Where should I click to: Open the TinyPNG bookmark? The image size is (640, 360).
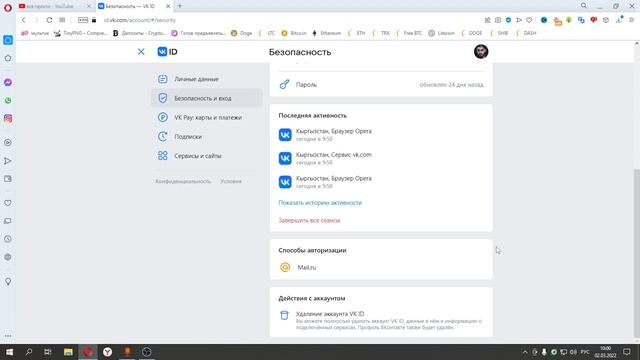point(80,33)
